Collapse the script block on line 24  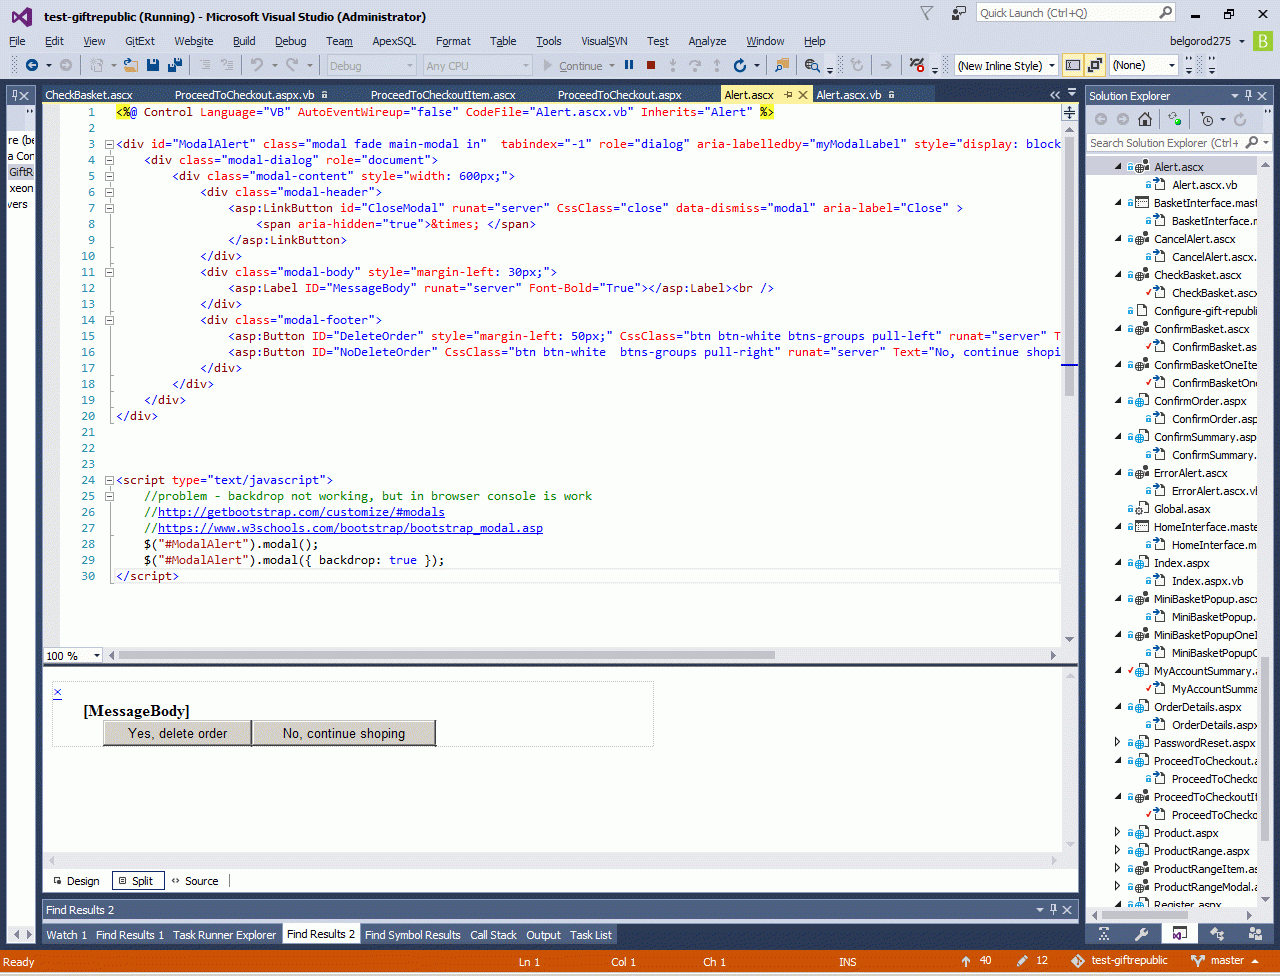(x=109, y=480)
